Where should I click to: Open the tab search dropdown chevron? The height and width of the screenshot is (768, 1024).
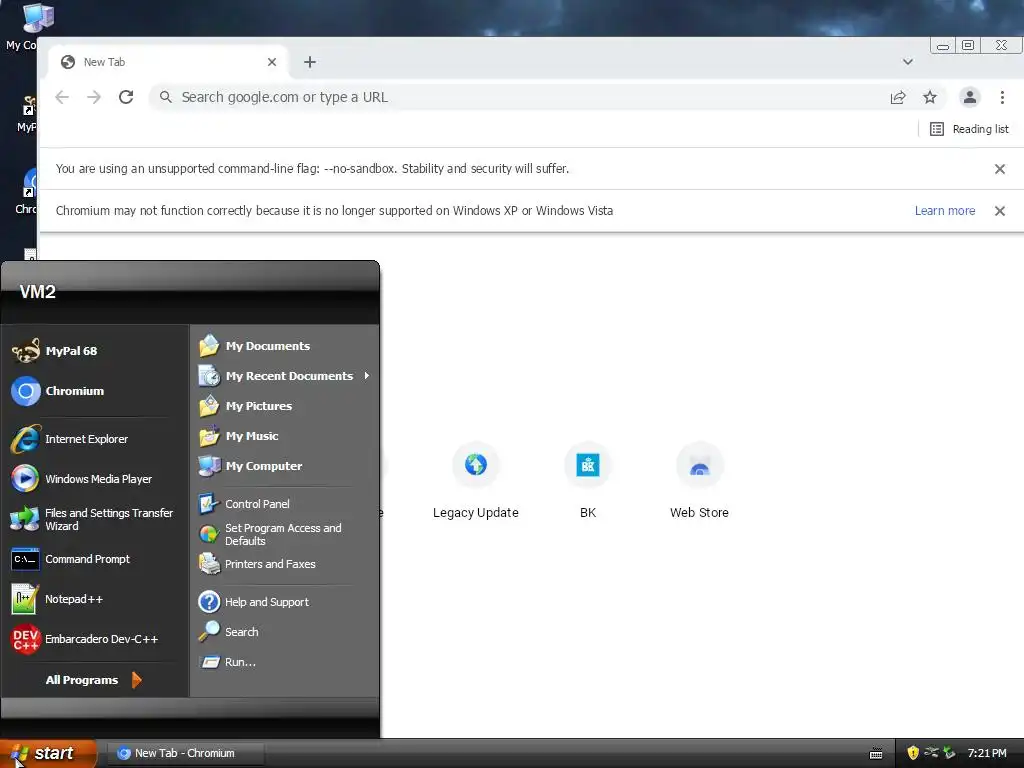[x=908, y=62]
